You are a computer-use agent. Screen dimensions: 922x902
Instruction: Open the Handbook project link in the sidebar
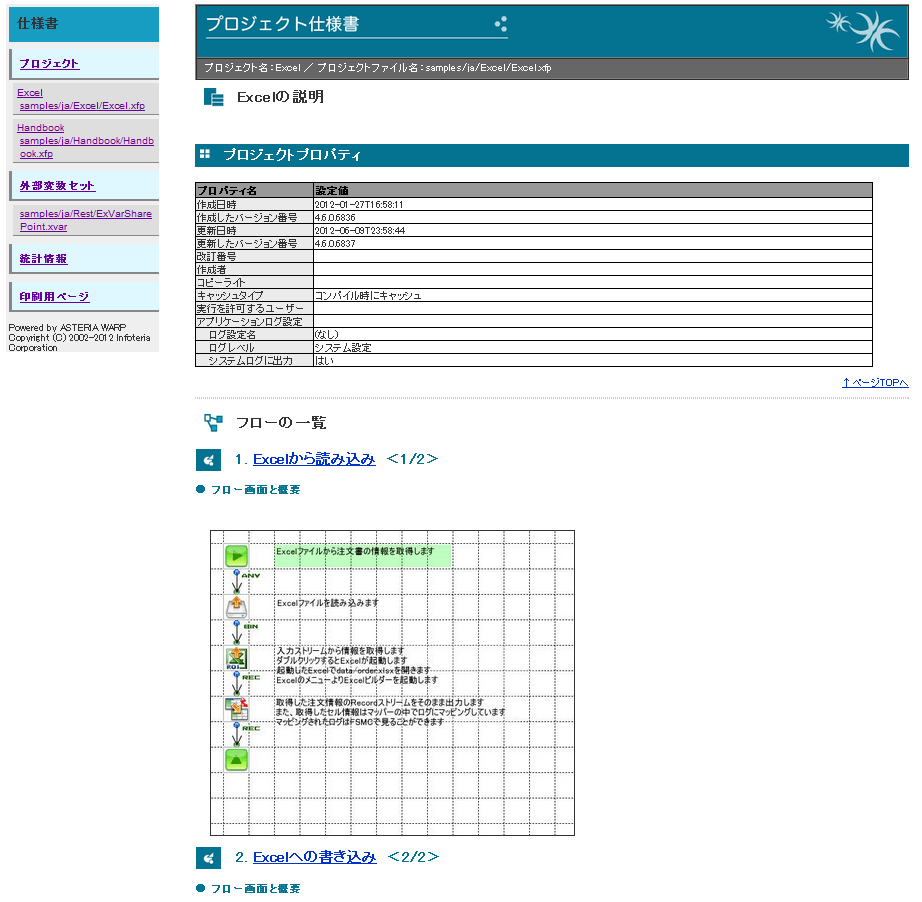[x=85, y=141]
